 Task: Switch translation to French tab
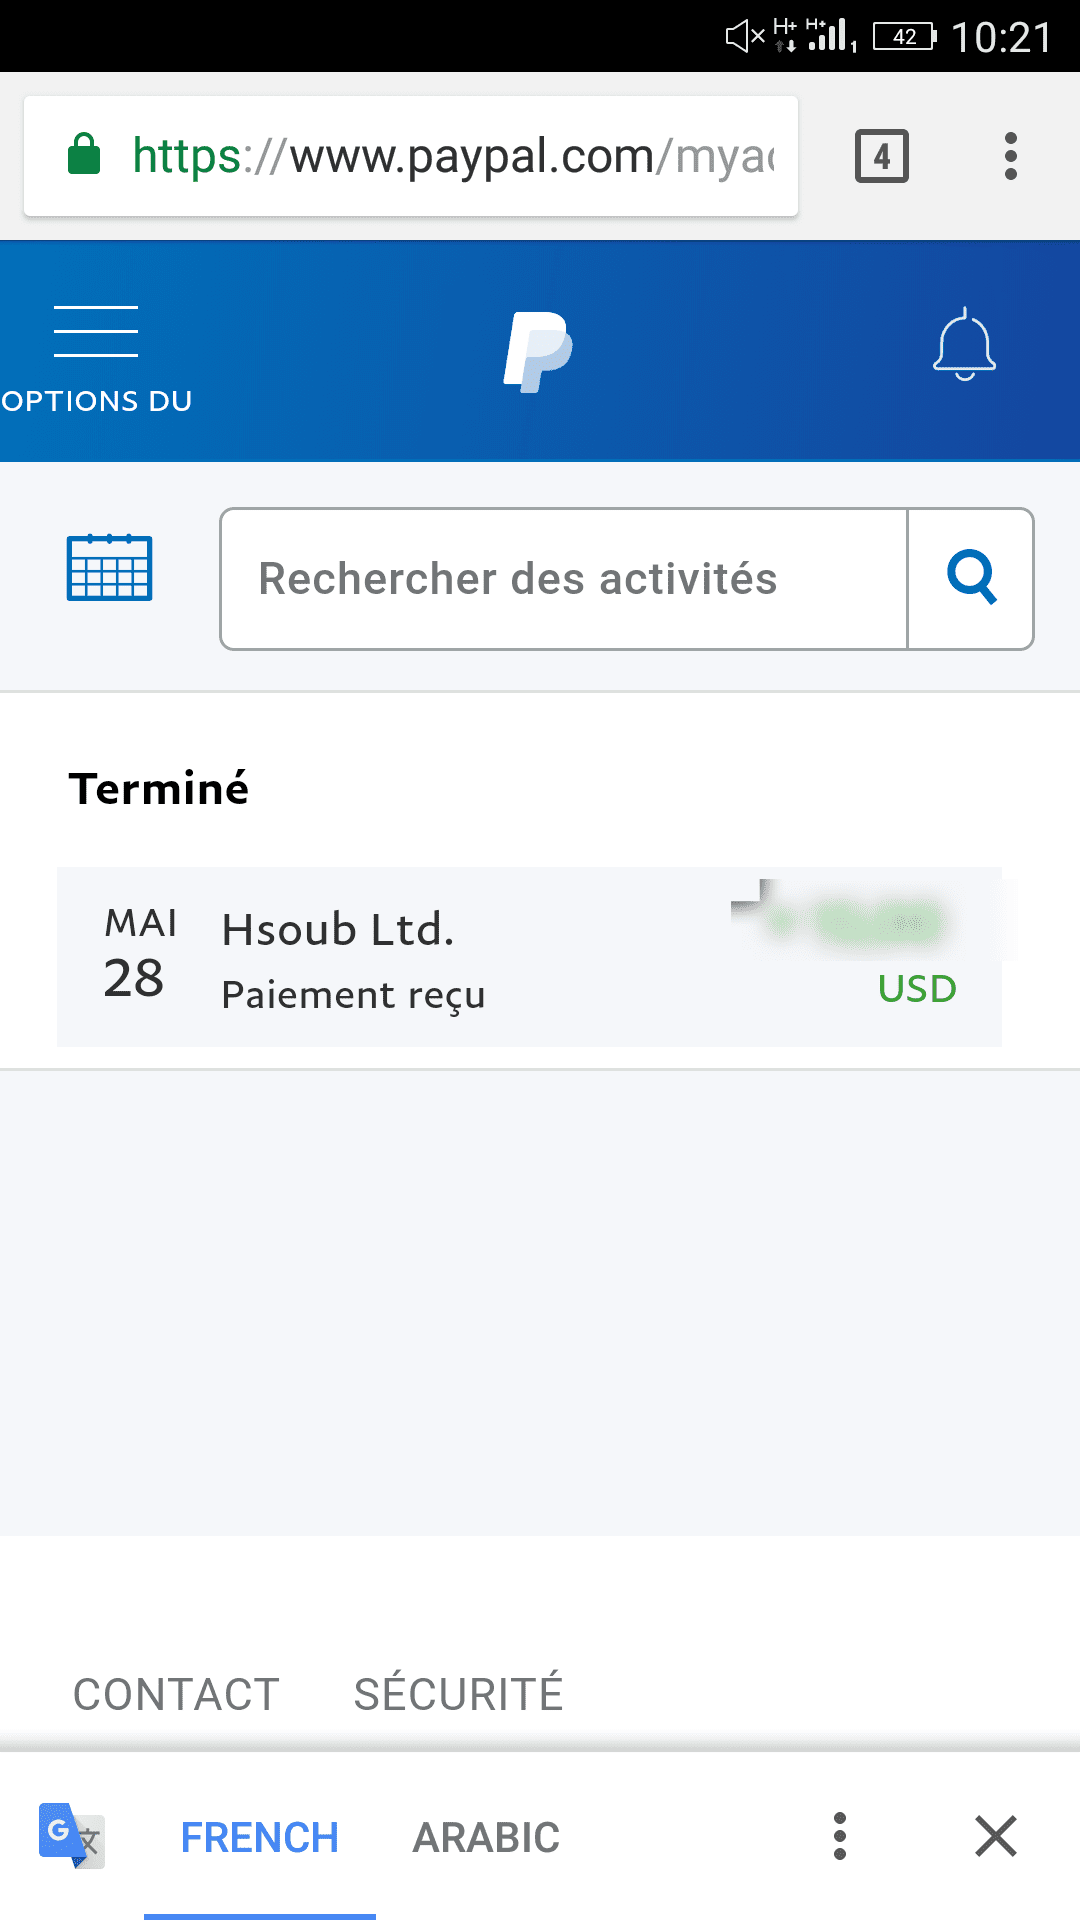[x=260, y=1837]
